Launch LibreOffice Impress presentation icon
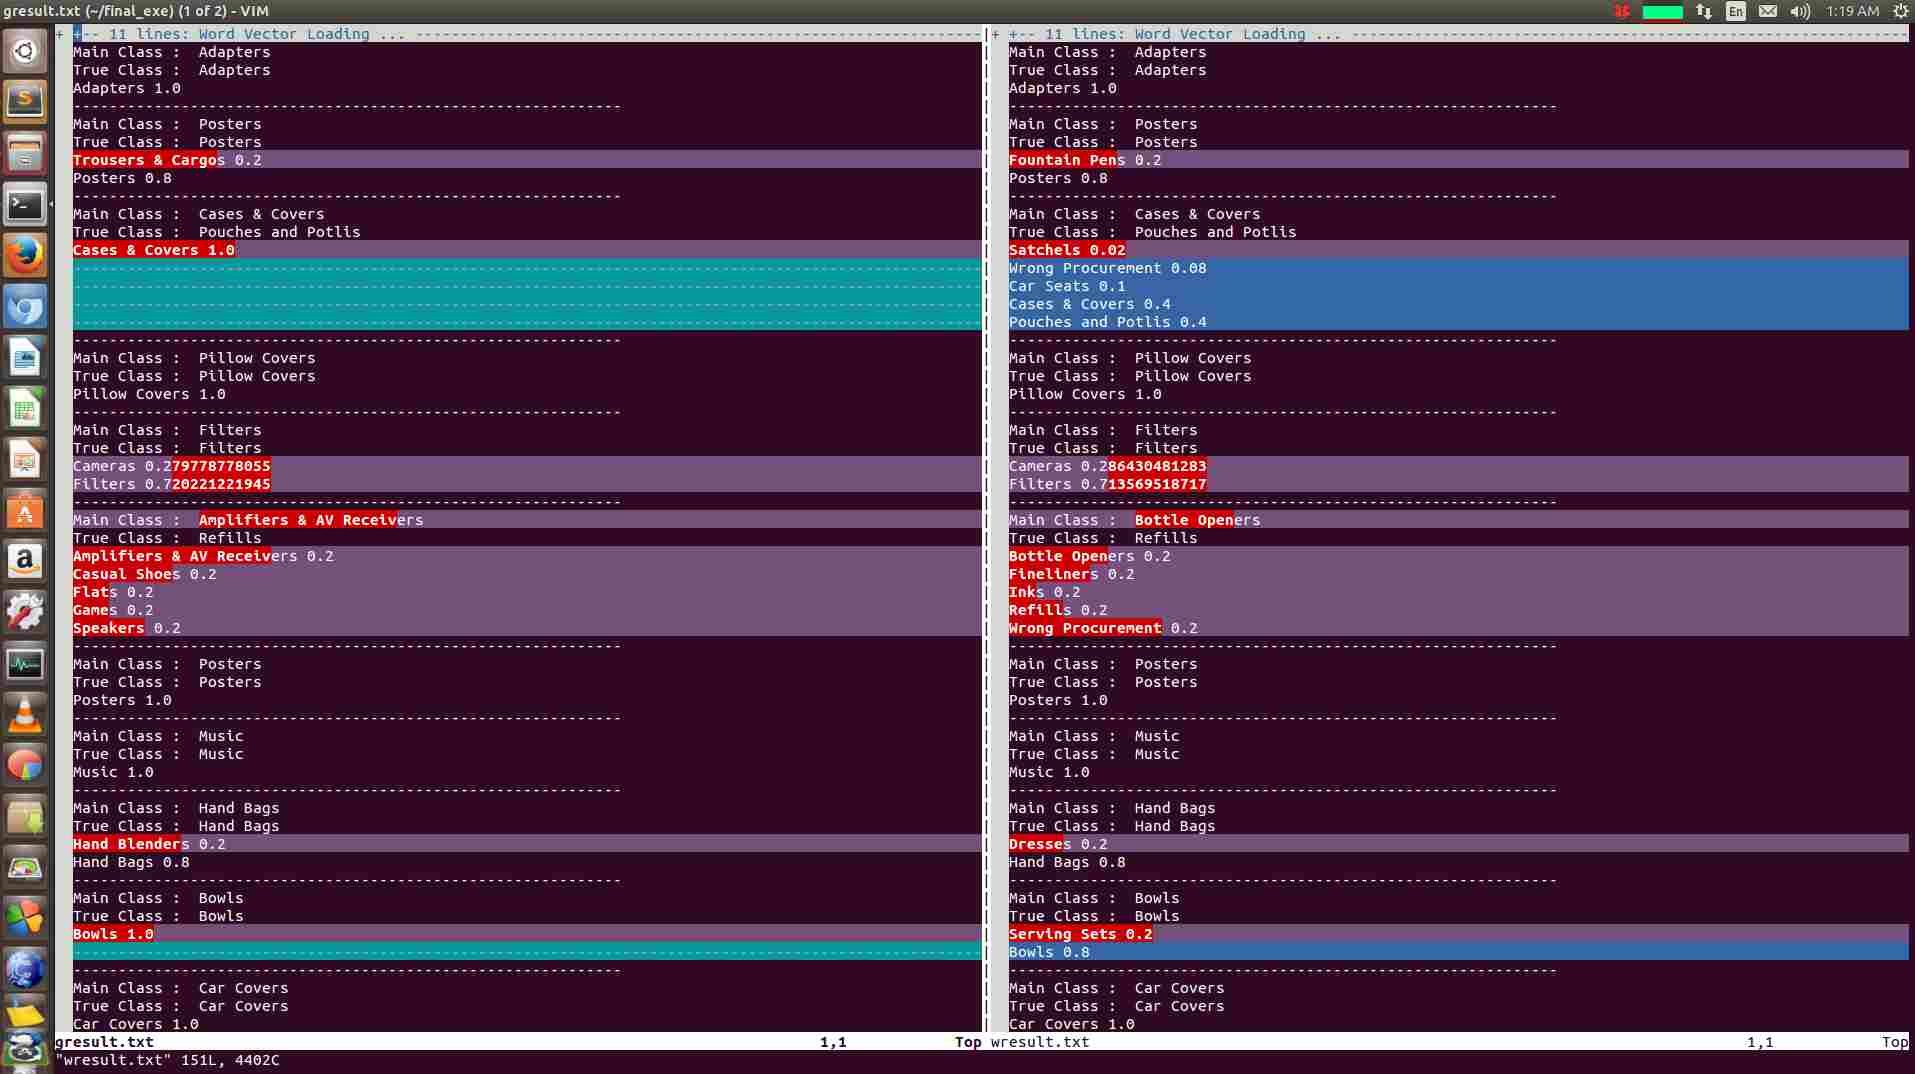1915x1074 pixels. [x=25, y=460]
